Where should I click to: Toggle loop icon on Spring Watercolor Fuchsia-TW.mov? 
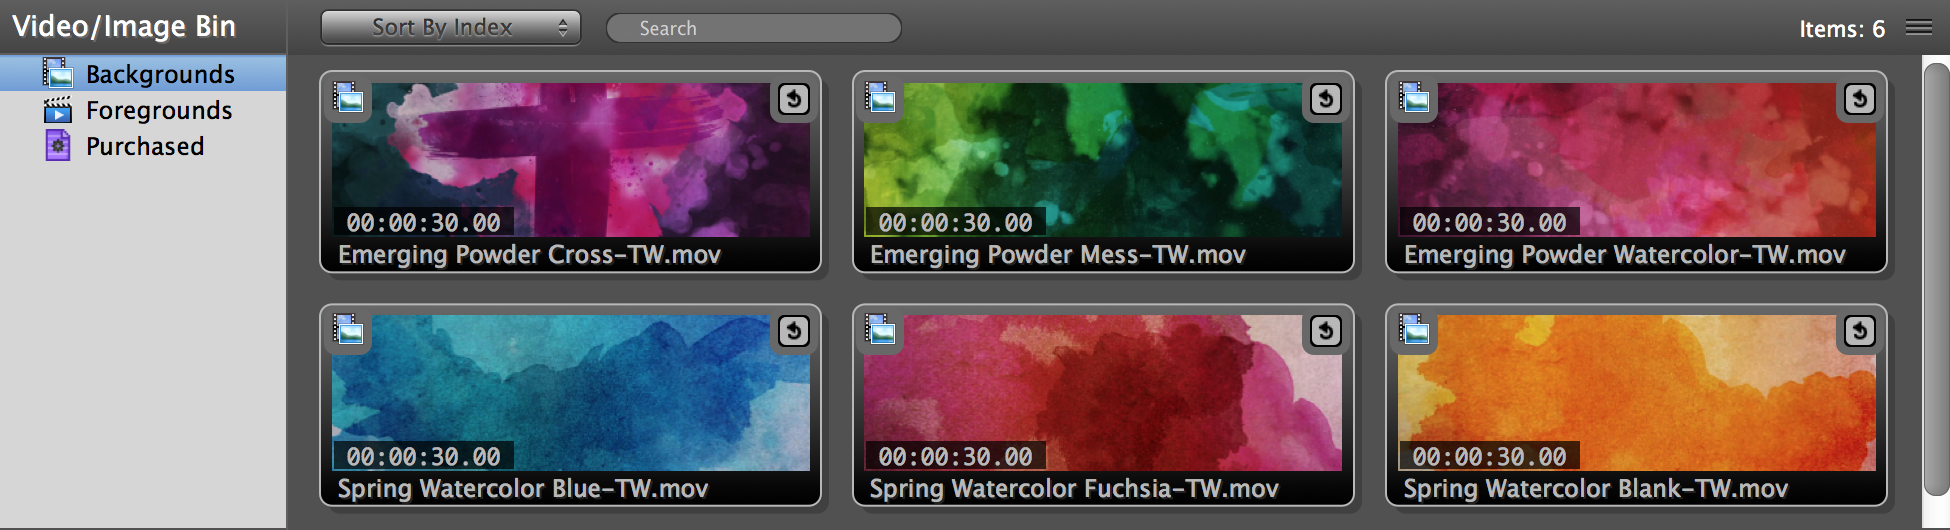click(x=1326, y=331)
